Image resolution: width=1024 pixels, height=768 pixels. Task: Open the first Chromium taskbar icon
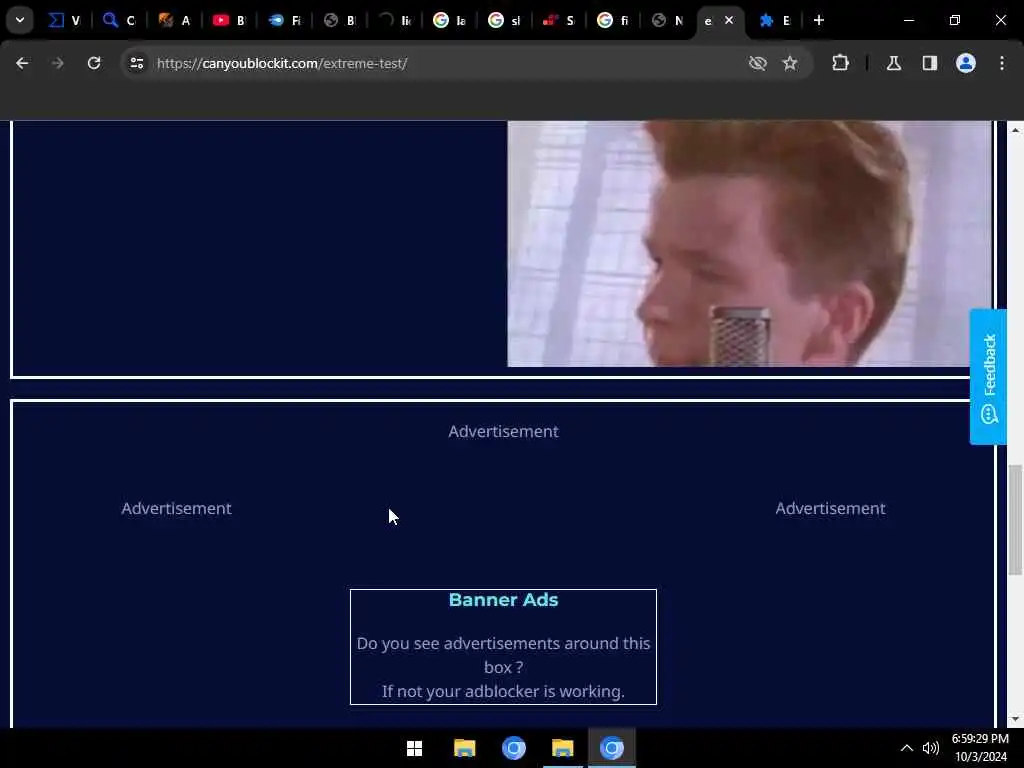pos(514,748)
